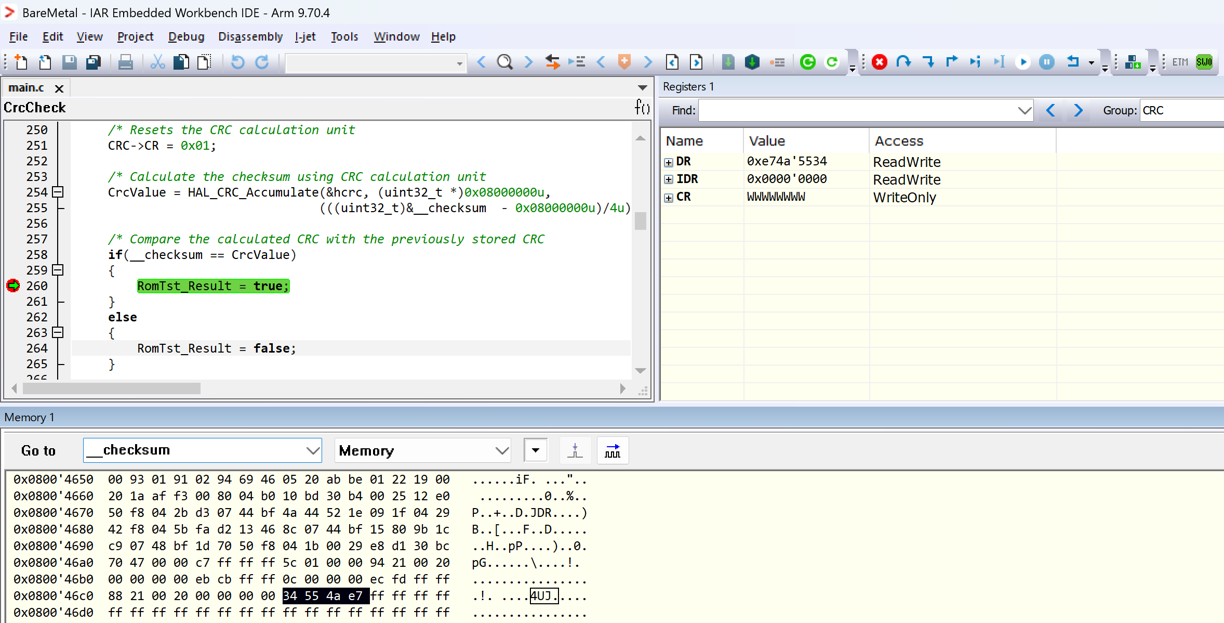
Task: Cut selection with scissors icon
Action: click(157, 62)
